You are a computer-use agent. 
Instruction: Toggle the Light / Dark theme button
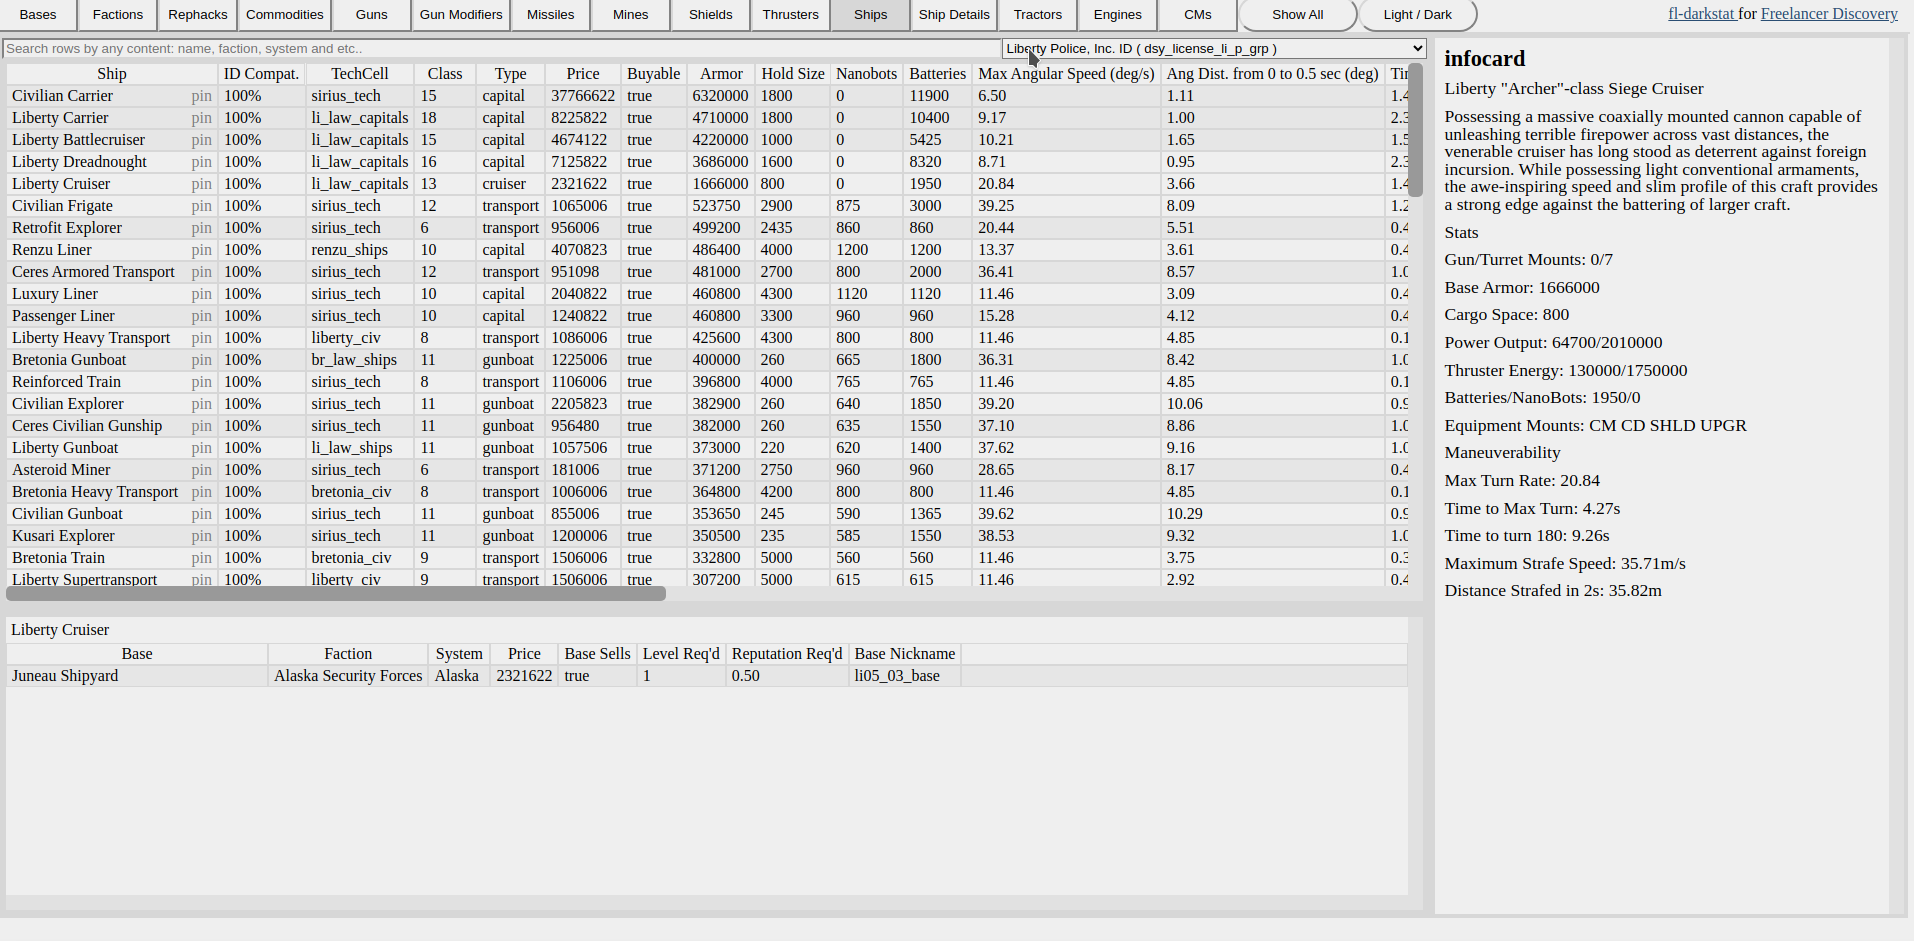pos(1418,15)
